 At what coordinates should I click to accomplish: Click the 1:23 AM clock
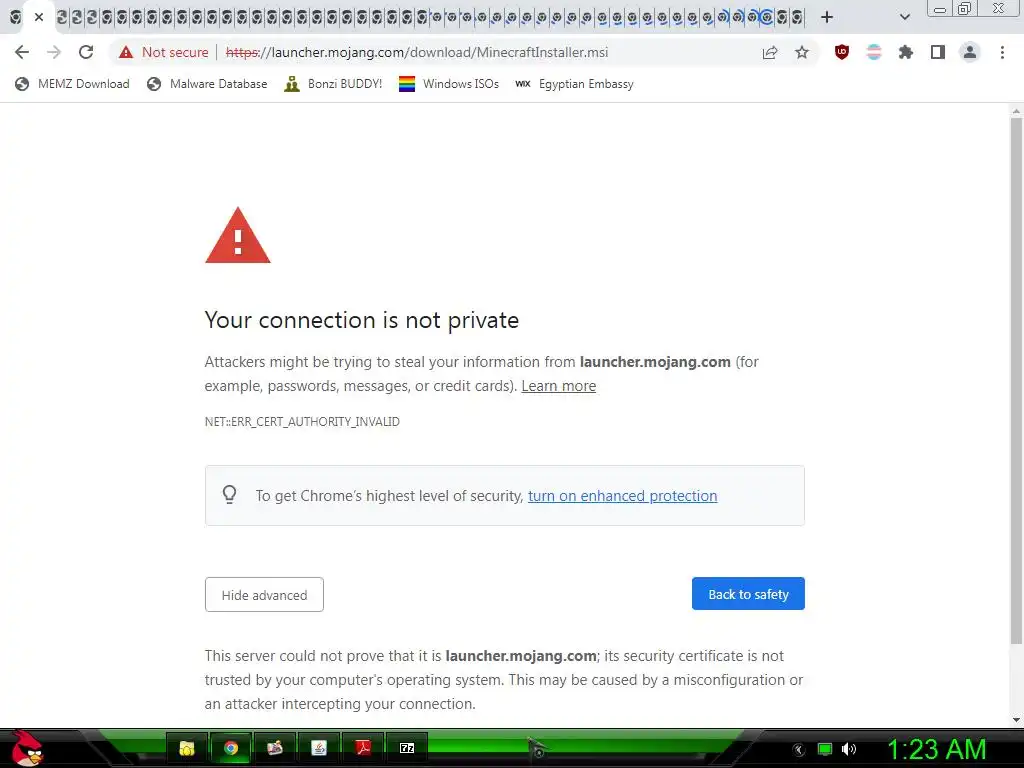click(x=936, y=749)
